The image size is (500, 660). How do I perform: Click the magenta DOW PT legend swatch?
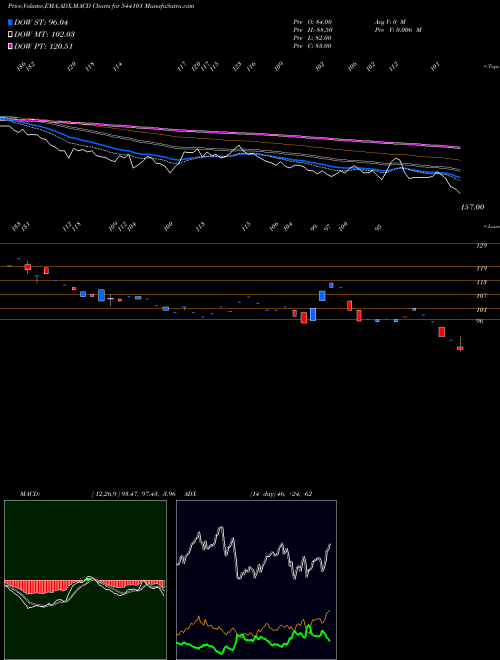pos(10,46)
